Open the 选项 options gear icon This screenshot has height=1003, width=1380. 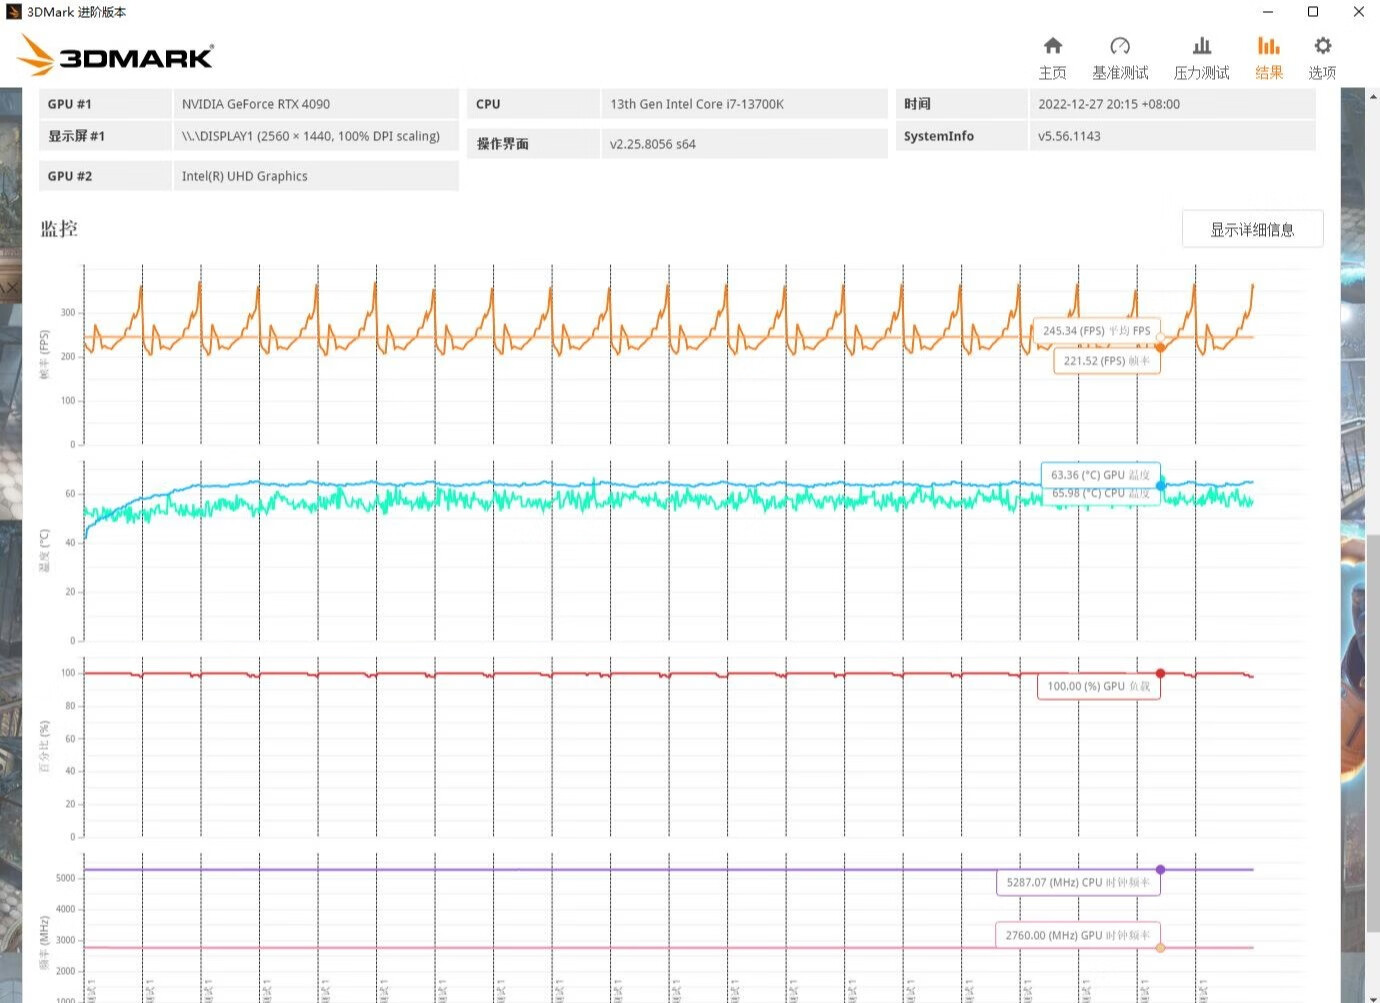(1322, 46)
